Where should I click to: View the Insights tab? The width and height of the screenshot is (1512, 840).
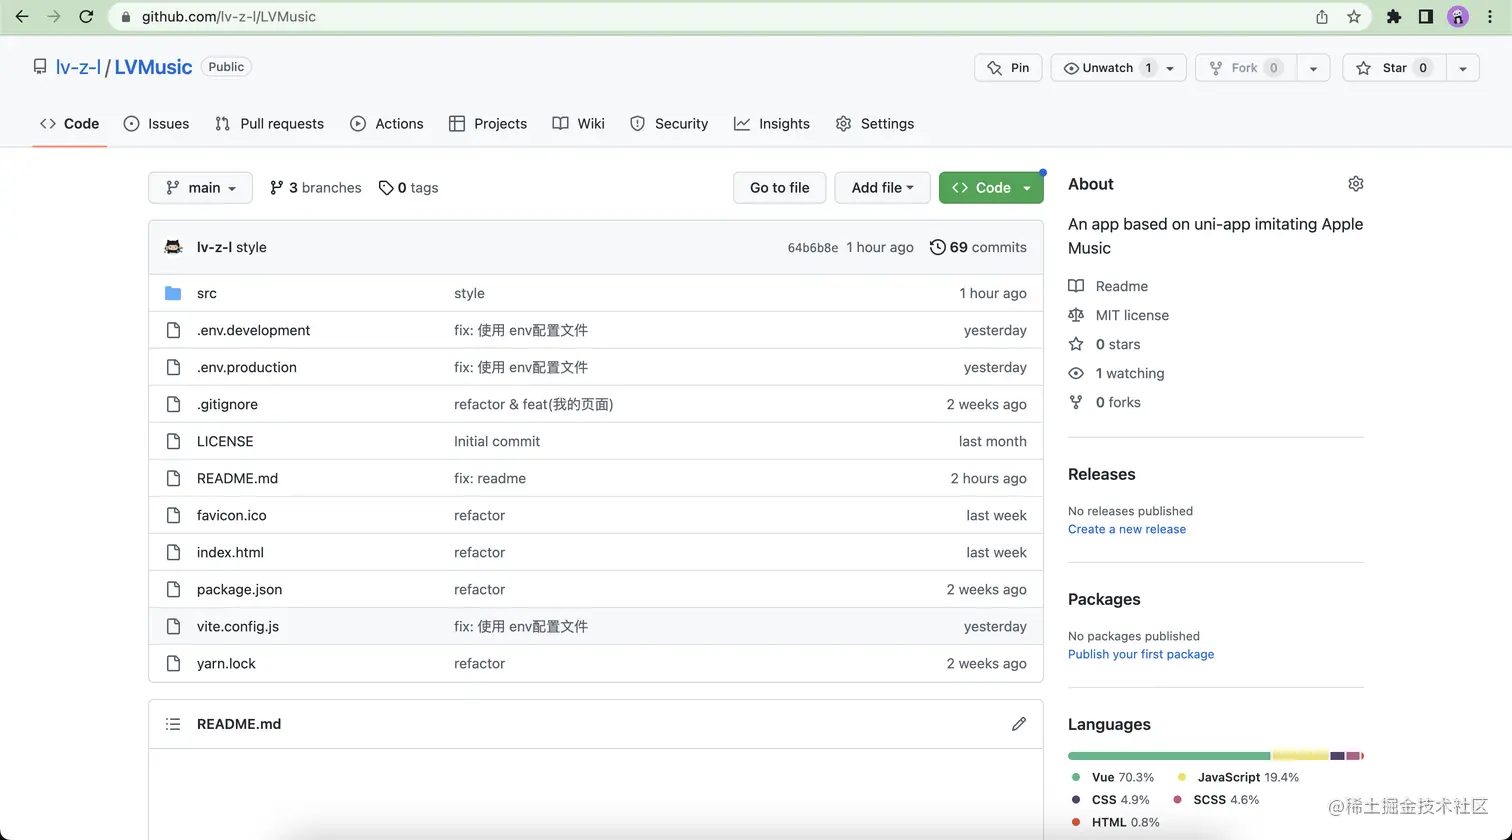click(x=772, y=124)
